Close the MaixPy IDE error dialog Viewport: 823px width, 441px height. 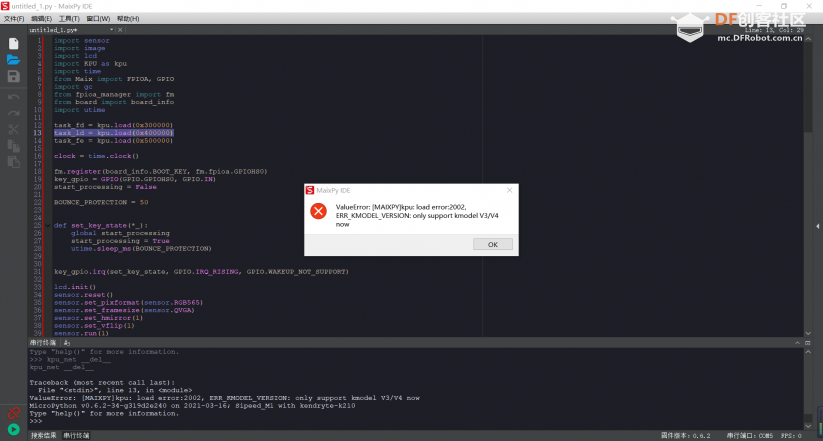point(509,190)
